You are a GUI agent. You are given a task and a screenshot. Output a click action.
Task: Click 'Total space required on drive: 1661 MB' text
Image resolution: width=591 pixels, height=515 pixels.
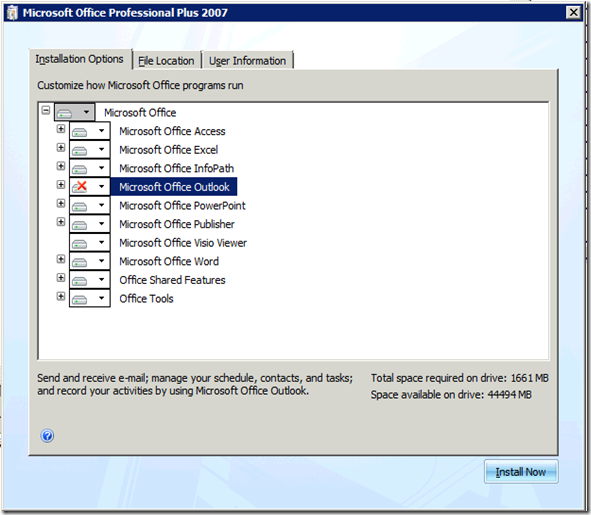click(x=459, y=378)
